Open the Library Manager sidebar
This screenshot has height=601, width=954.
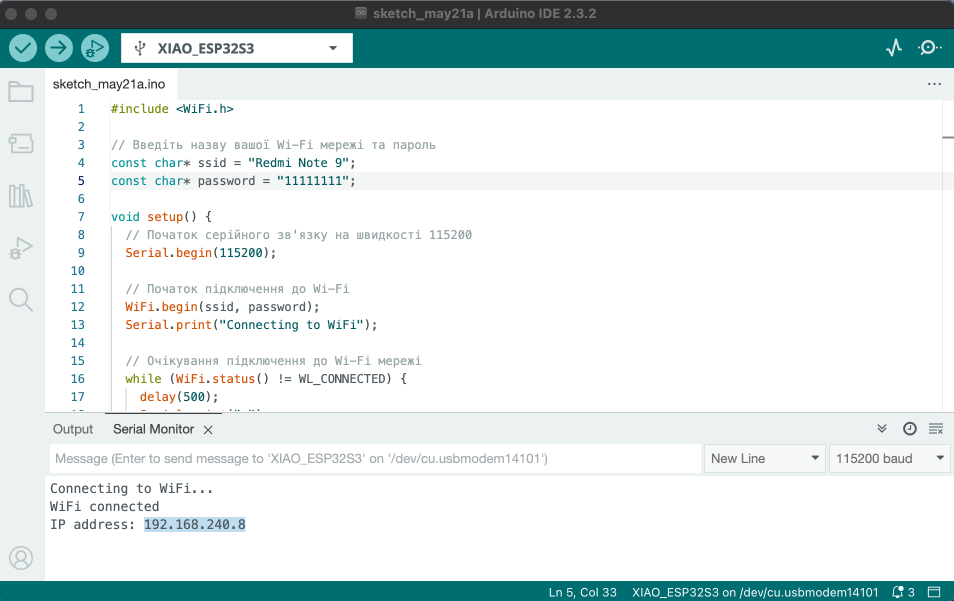(21, 195)
